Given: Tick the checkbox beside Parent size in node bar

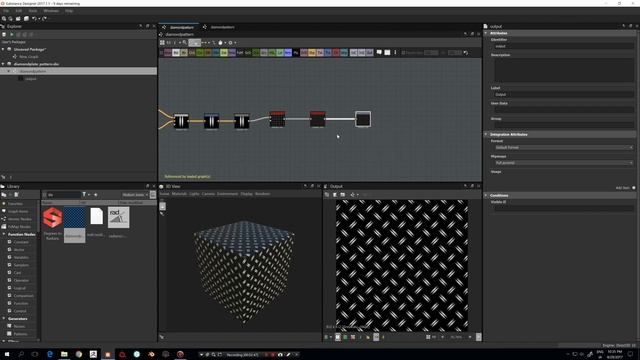Looking at the screenshot, I should [x=403, y=53].
